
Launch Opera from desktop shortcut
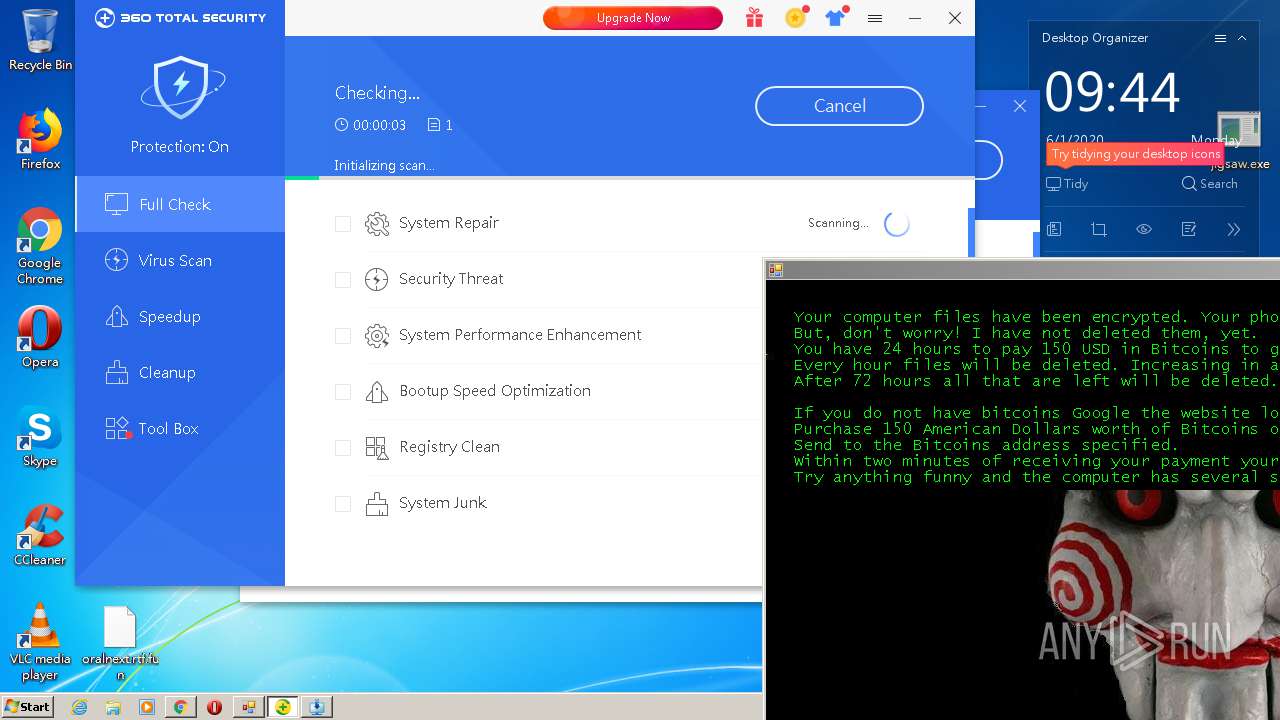click(40, 337)
